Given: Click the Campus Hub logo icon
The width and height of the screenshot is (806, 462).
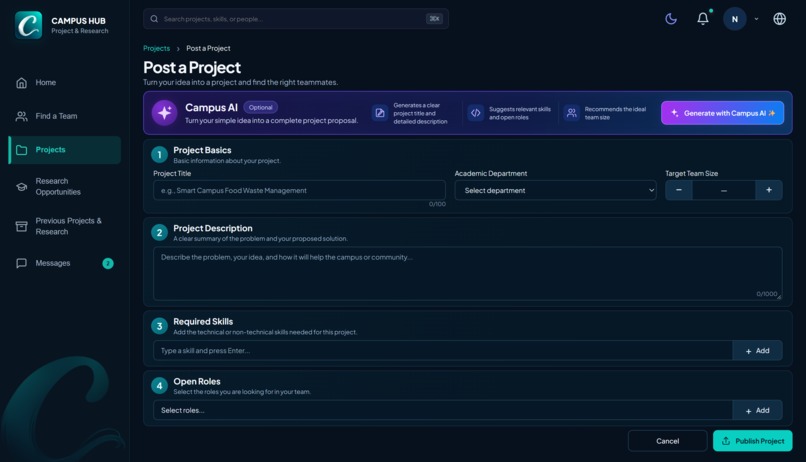Looking at the screenshot, I should click(28, 25).
